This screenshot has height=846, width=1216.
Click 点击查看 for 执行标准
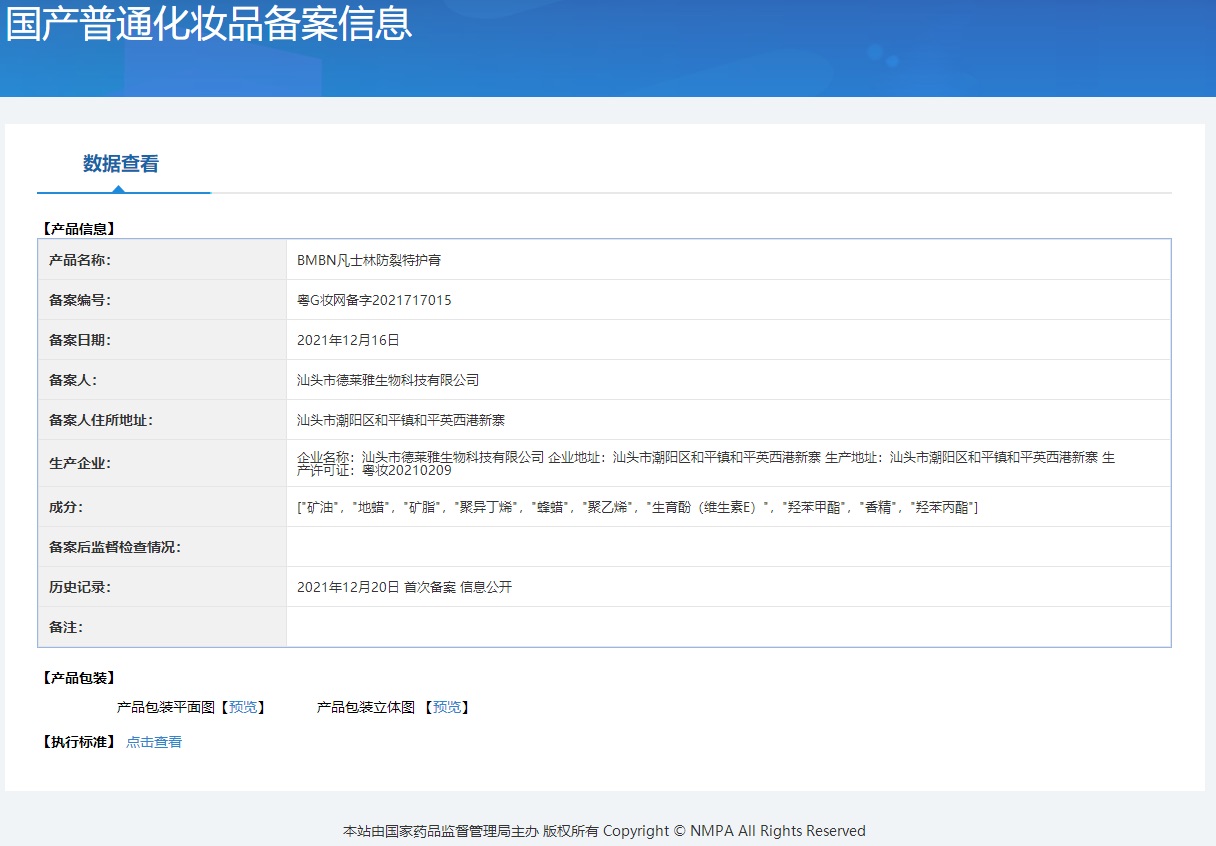154,742
